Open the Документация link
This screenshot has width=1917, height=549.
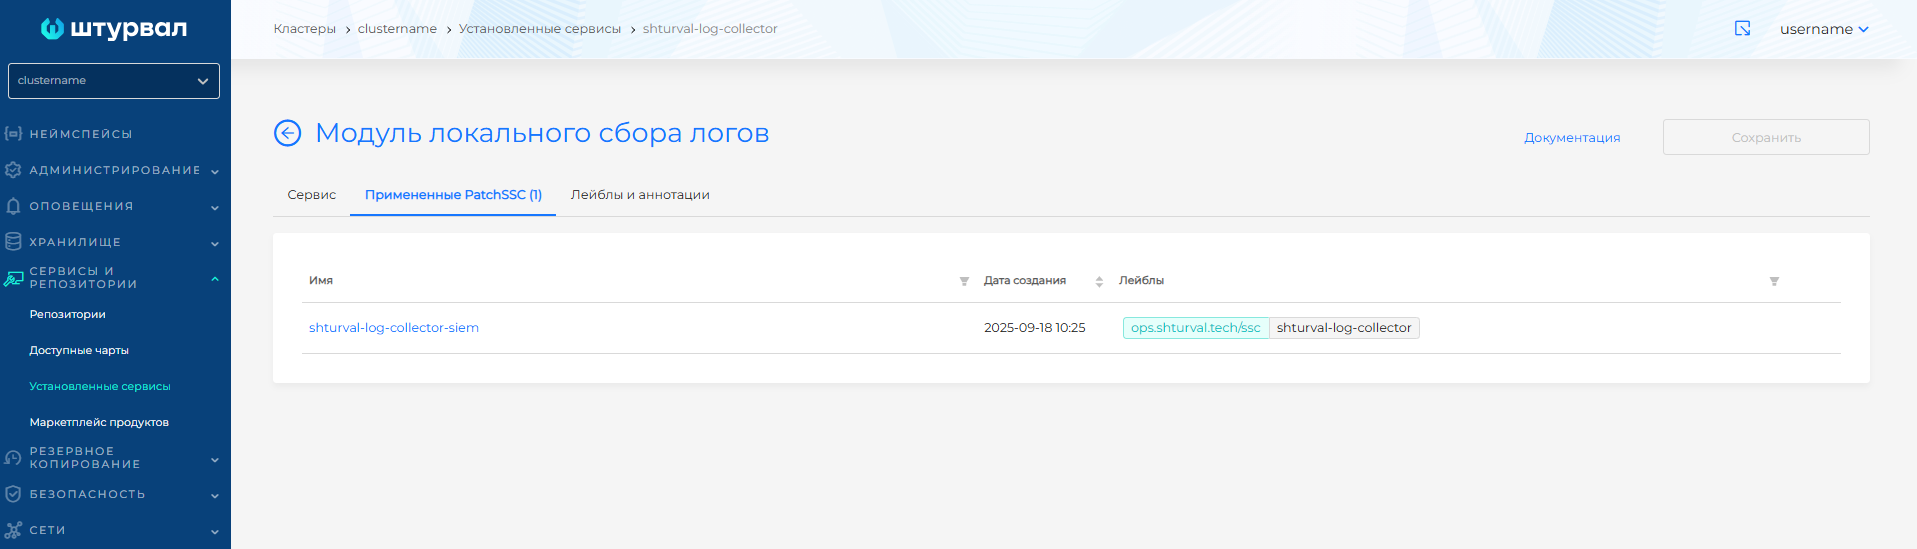[1571, 138]
